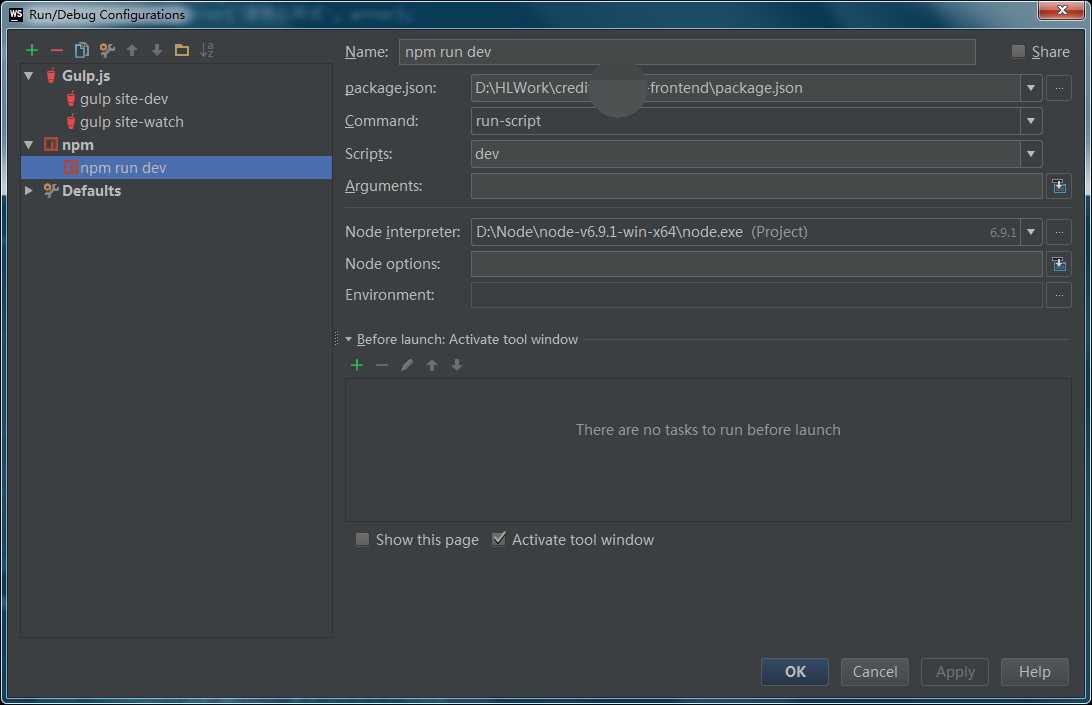1092x705 pixels.
Task: Select the Defaults group
Action: [91, 190]
